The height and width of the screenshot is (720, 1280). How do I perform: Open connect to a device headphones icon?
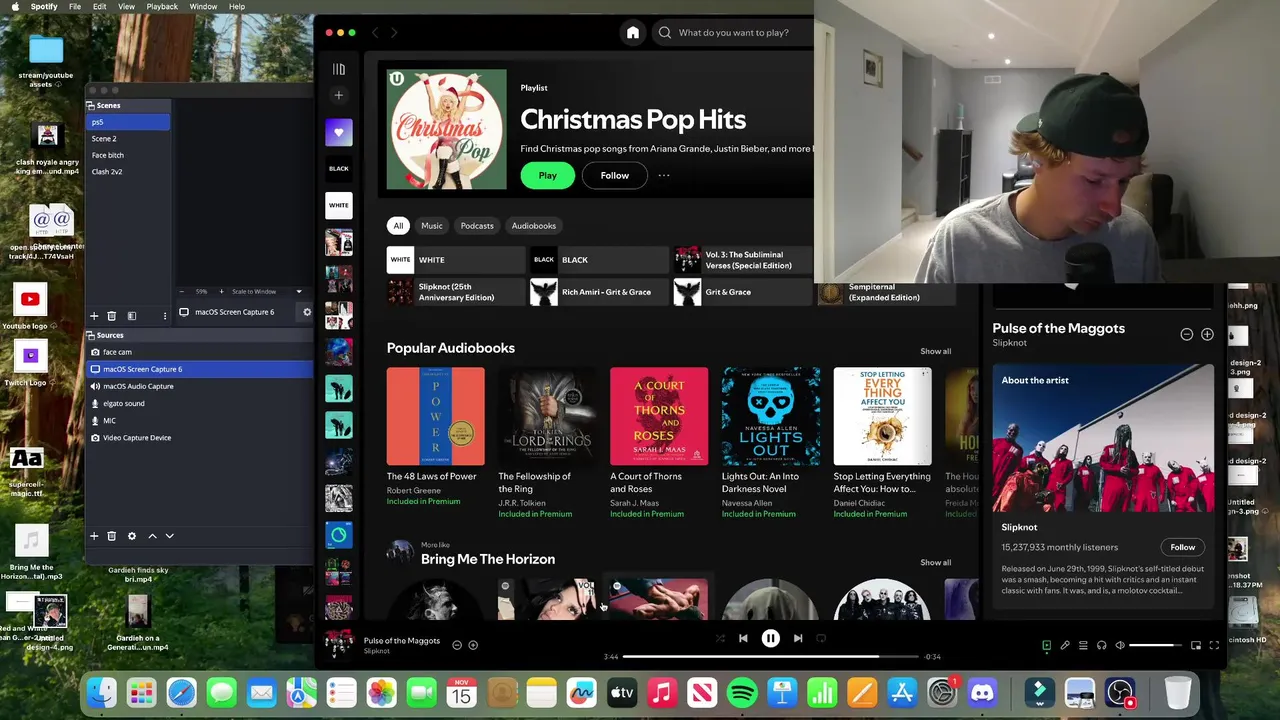tap(1101, 645)
